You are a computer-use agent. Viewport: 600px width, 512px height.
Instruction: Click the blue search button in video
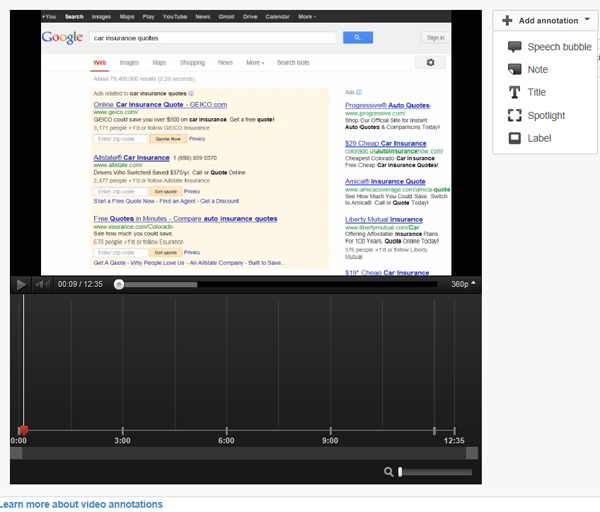click(358, 38)
